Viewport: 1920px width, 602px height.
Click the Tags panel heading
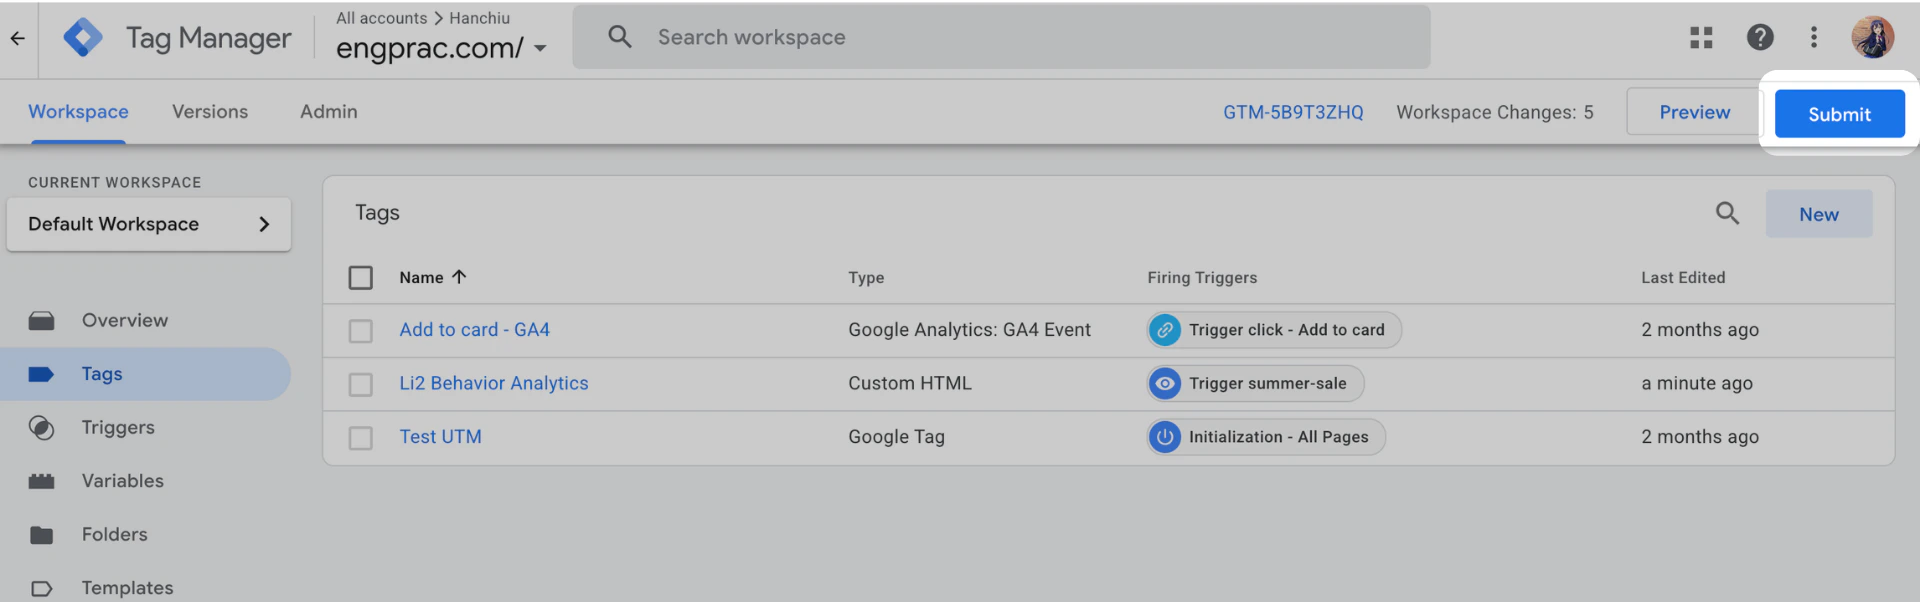pos(377,212)
